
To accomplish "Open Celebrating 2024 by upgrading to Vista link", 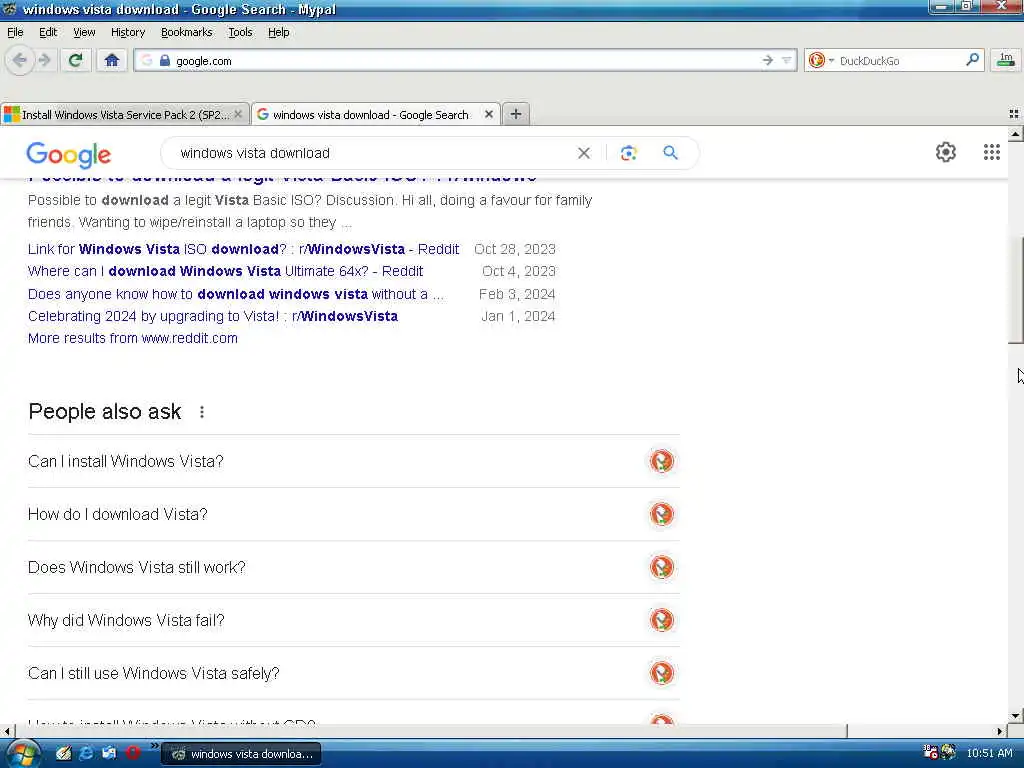I will point(212,316).
